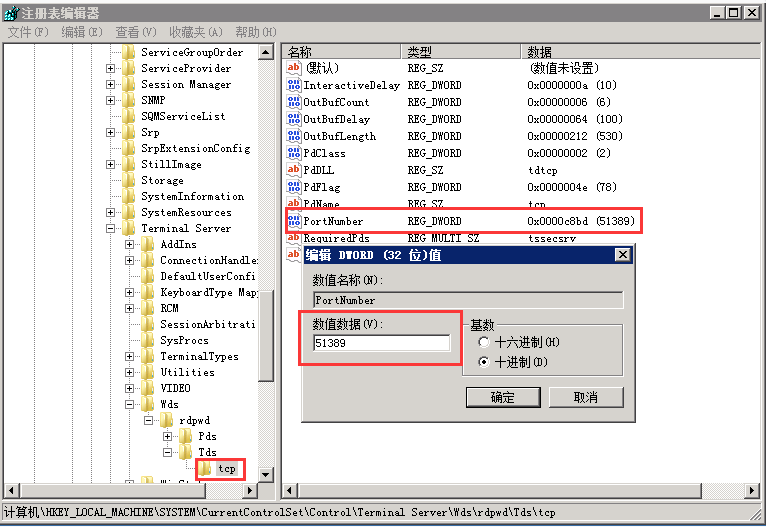Click the 数值数据 value input field

pos(381,343)
